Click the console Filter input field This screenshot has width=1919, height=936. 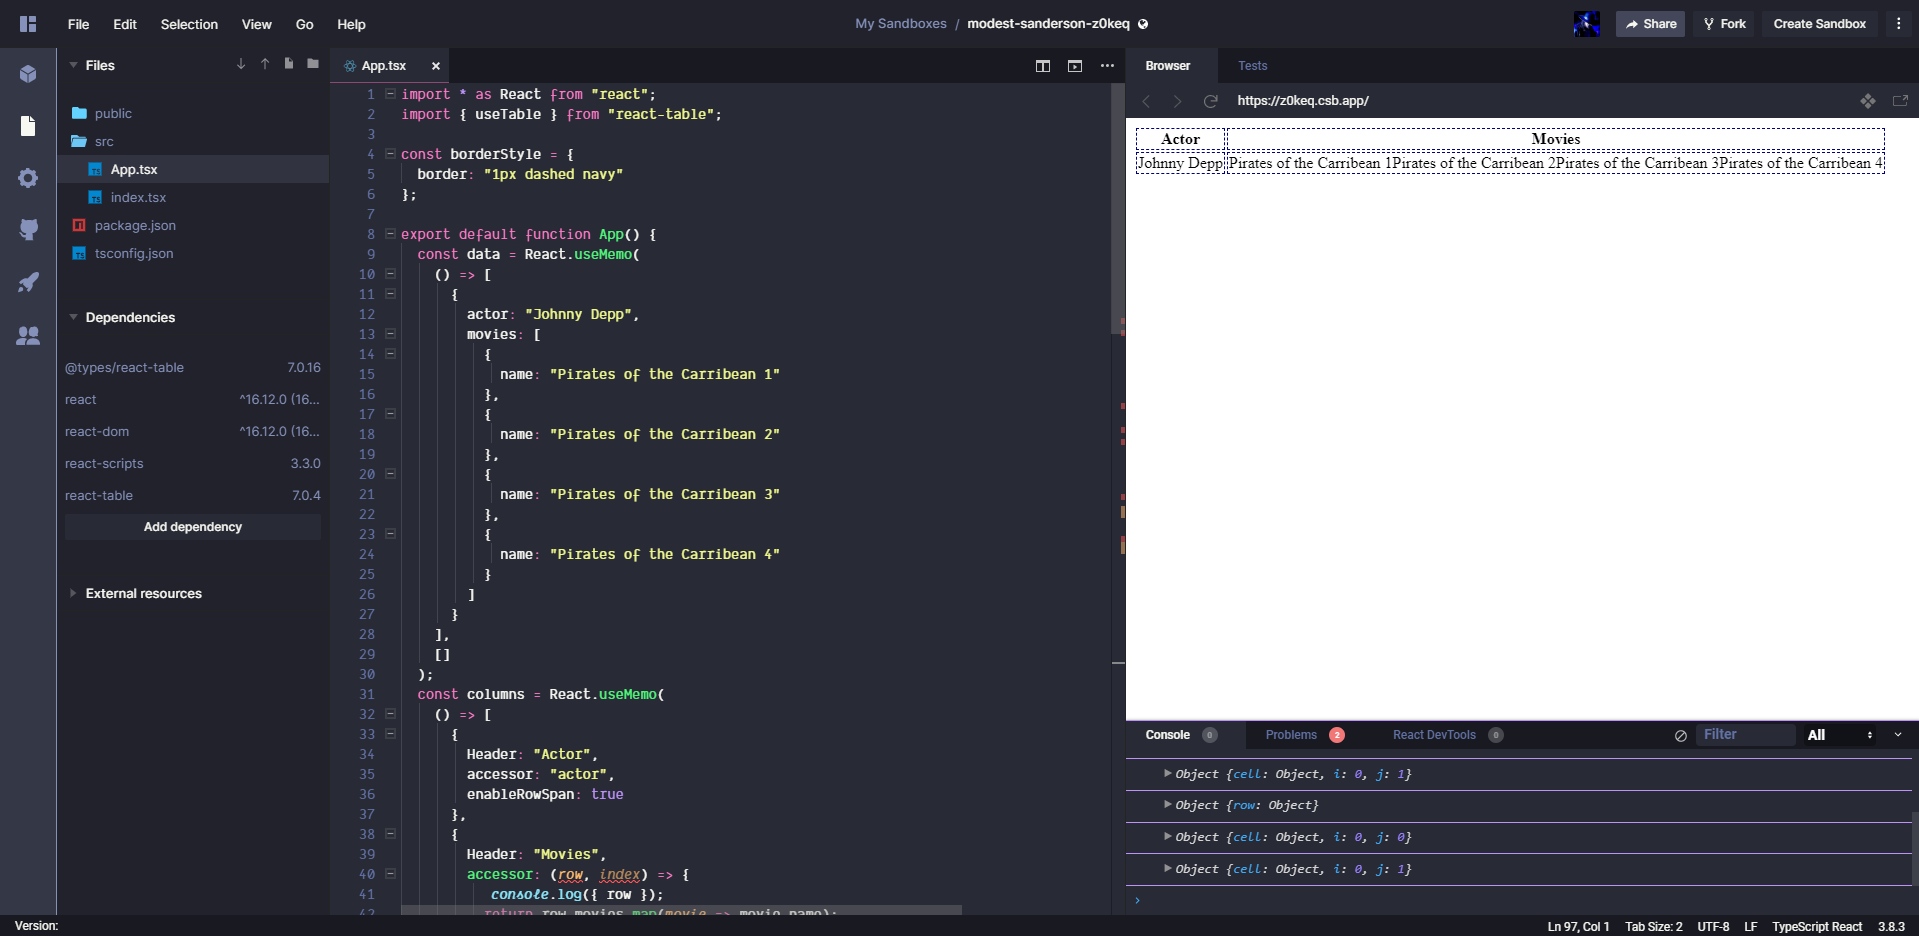[x=1744, y=735]
